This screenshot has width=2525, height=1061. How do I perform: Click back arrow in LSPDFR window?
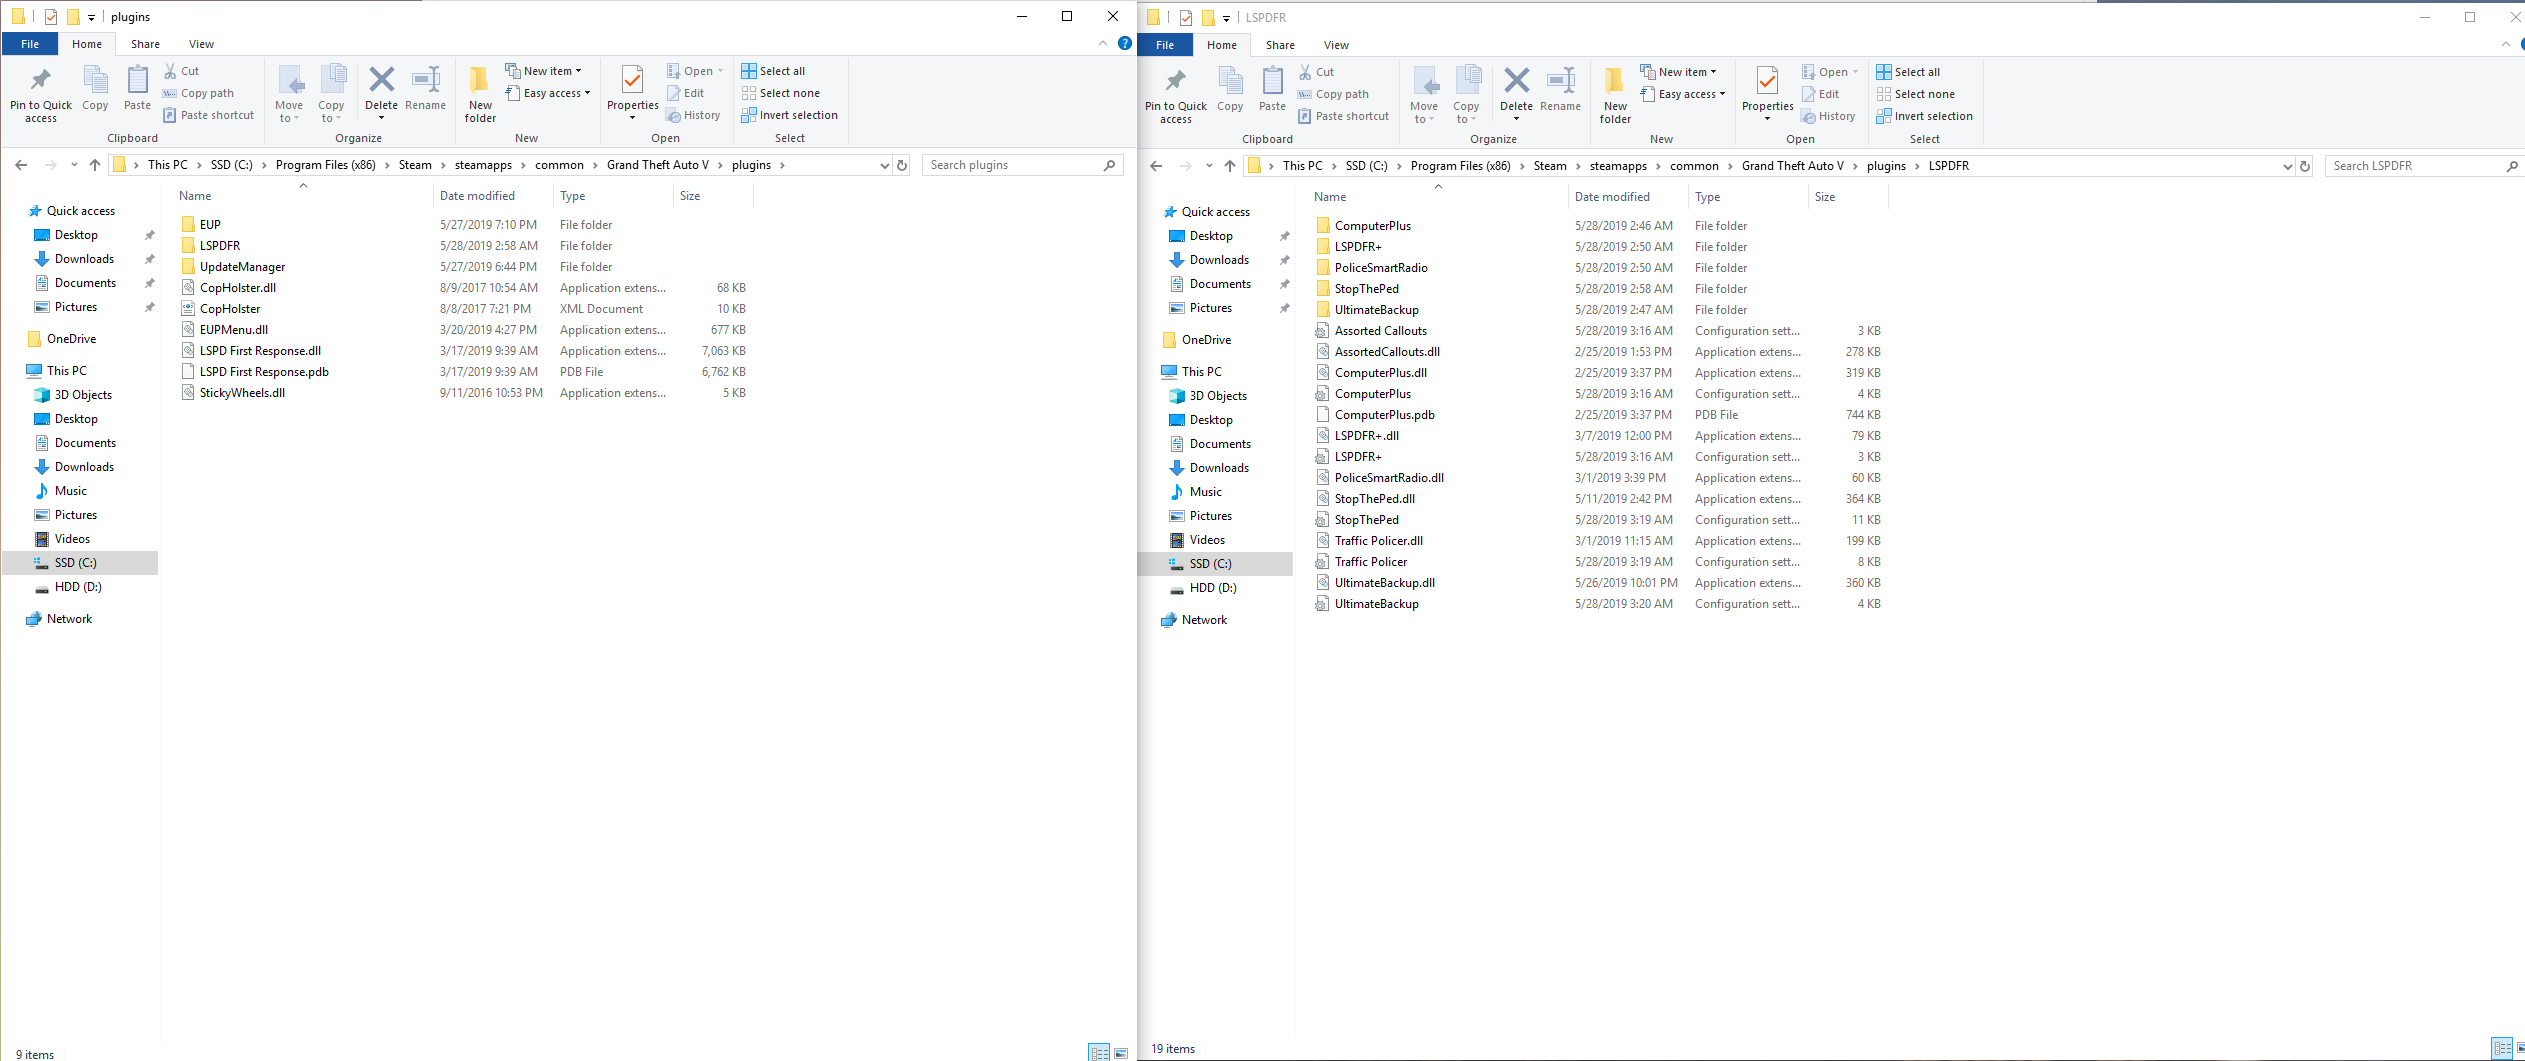click(x=1156, y=166)
